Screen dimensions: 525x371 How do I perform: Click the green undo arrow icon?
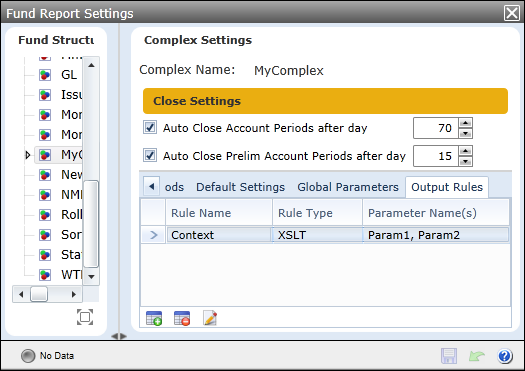coord(477,356)
